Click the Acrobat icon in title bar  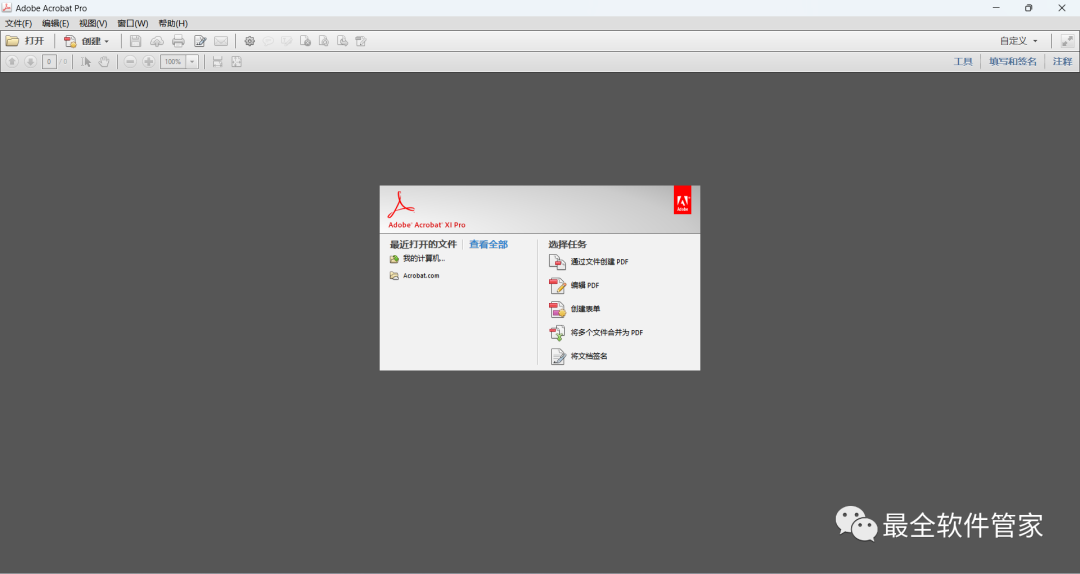click(x=7, y=8)
